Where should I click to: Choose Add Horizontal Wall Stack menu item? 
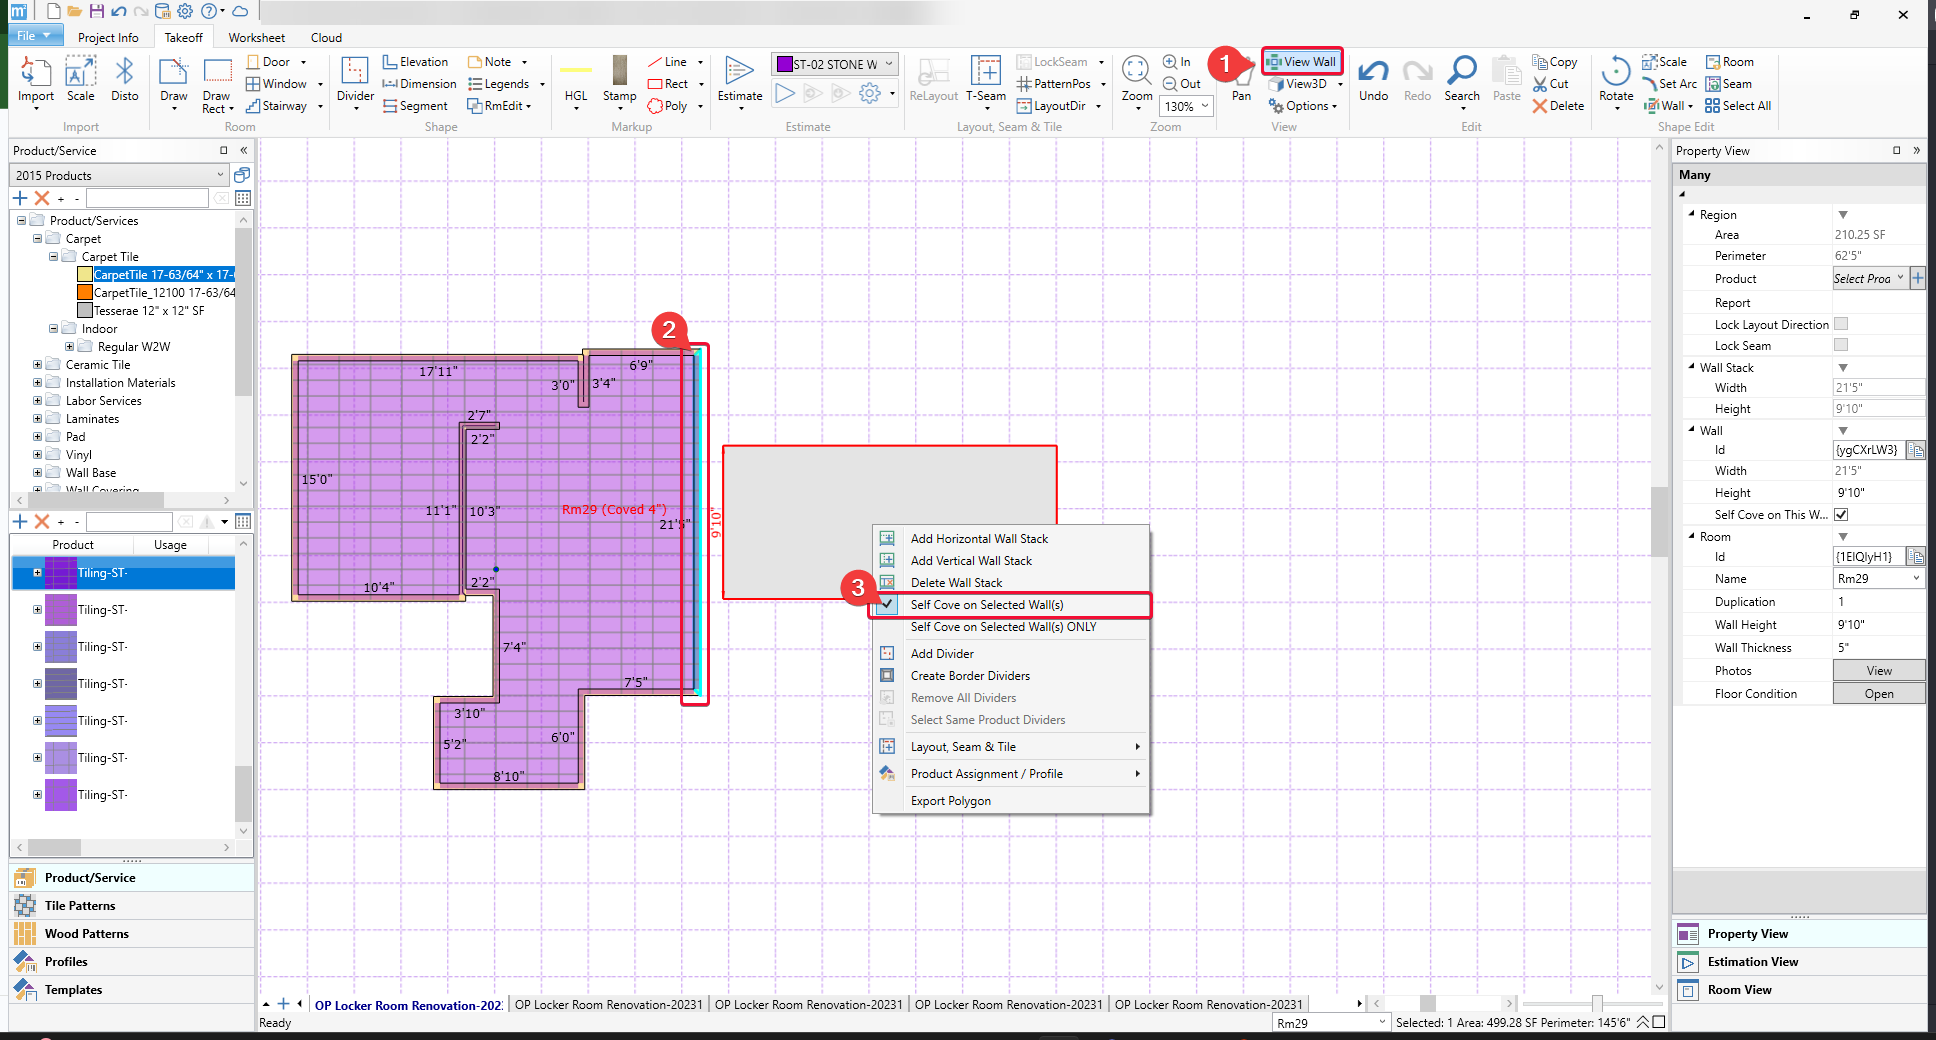(x=979, y=539)
